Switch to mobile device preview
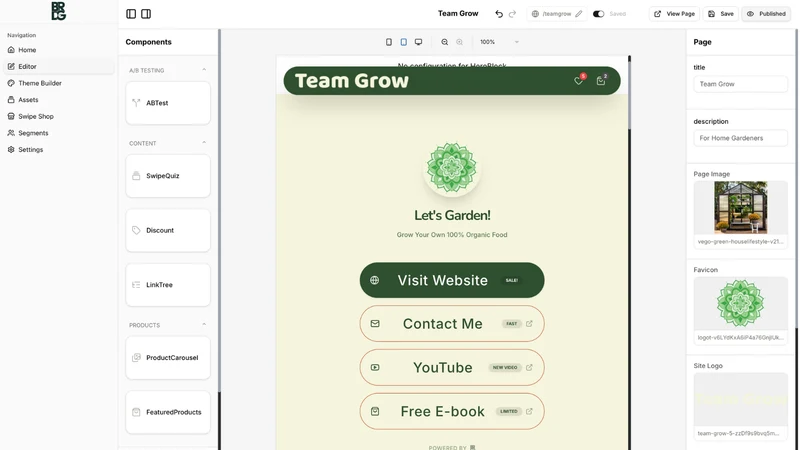 click(389, 42)
